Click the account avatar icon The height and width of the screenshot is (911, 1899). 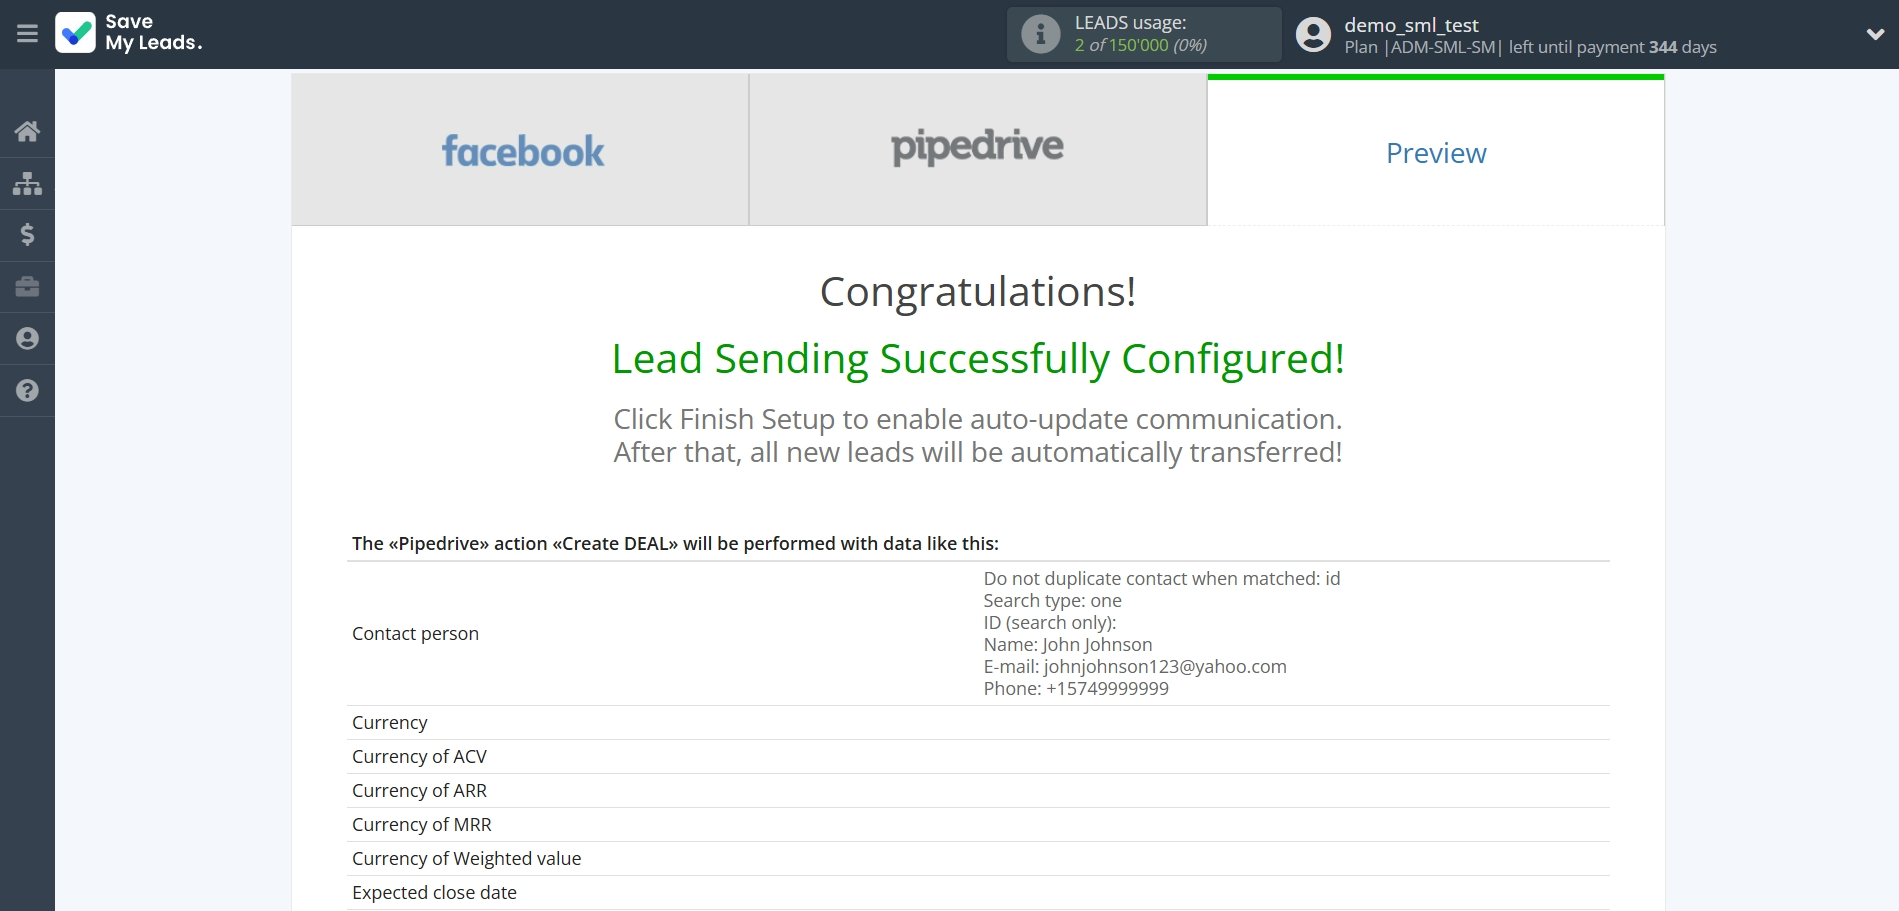click(1313, 34)
